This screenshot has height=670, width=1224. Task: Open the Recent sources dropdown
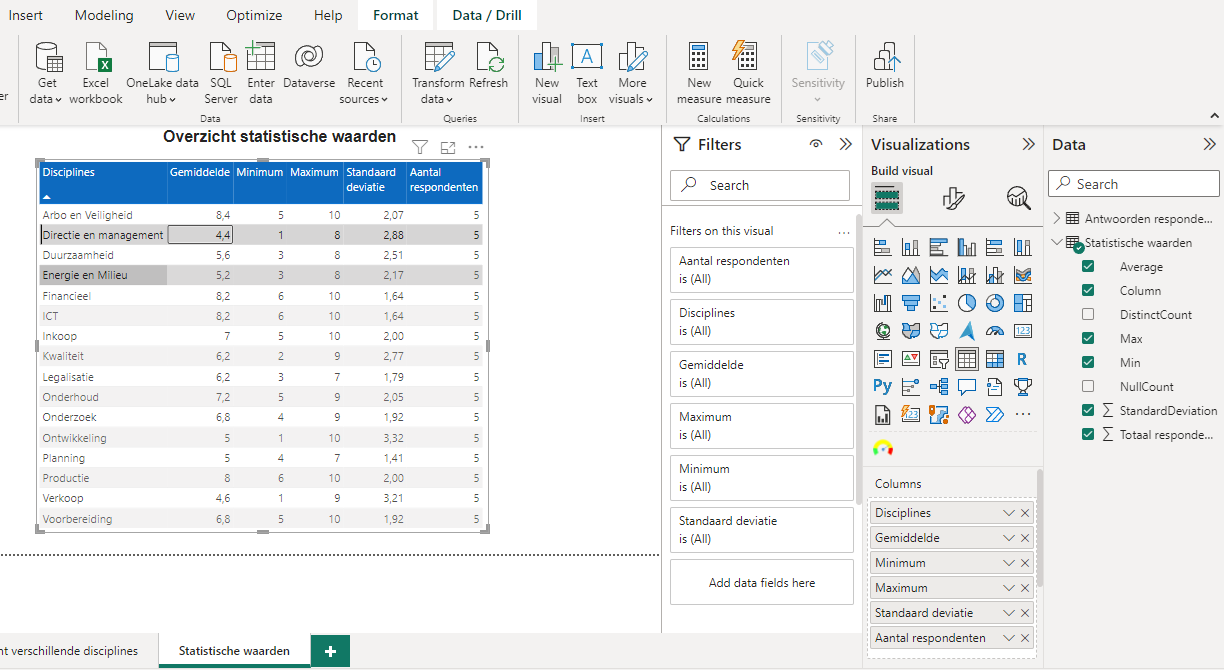(365, 73)
